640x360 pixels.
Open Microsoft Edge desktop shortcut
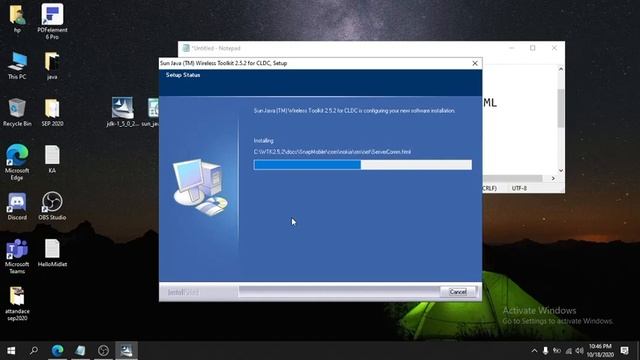coord(17,162)
